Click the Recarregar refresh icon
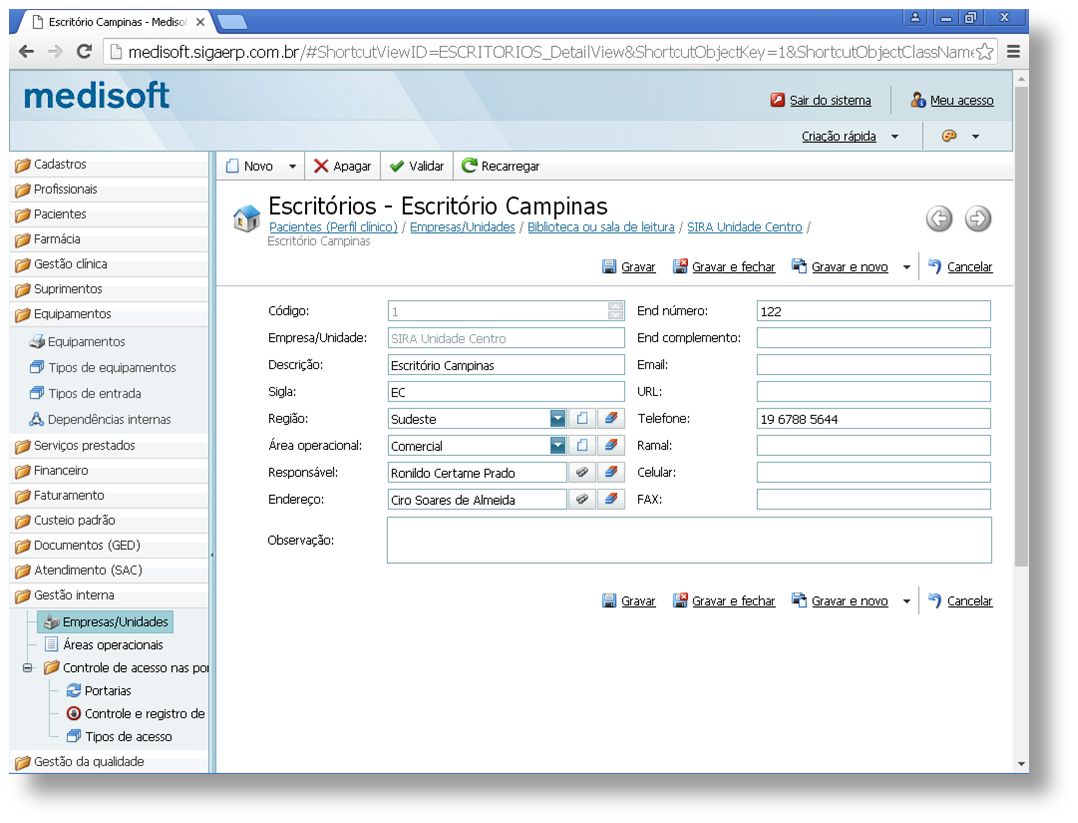This screenshot has height=823, width=1078. point(469,166)
